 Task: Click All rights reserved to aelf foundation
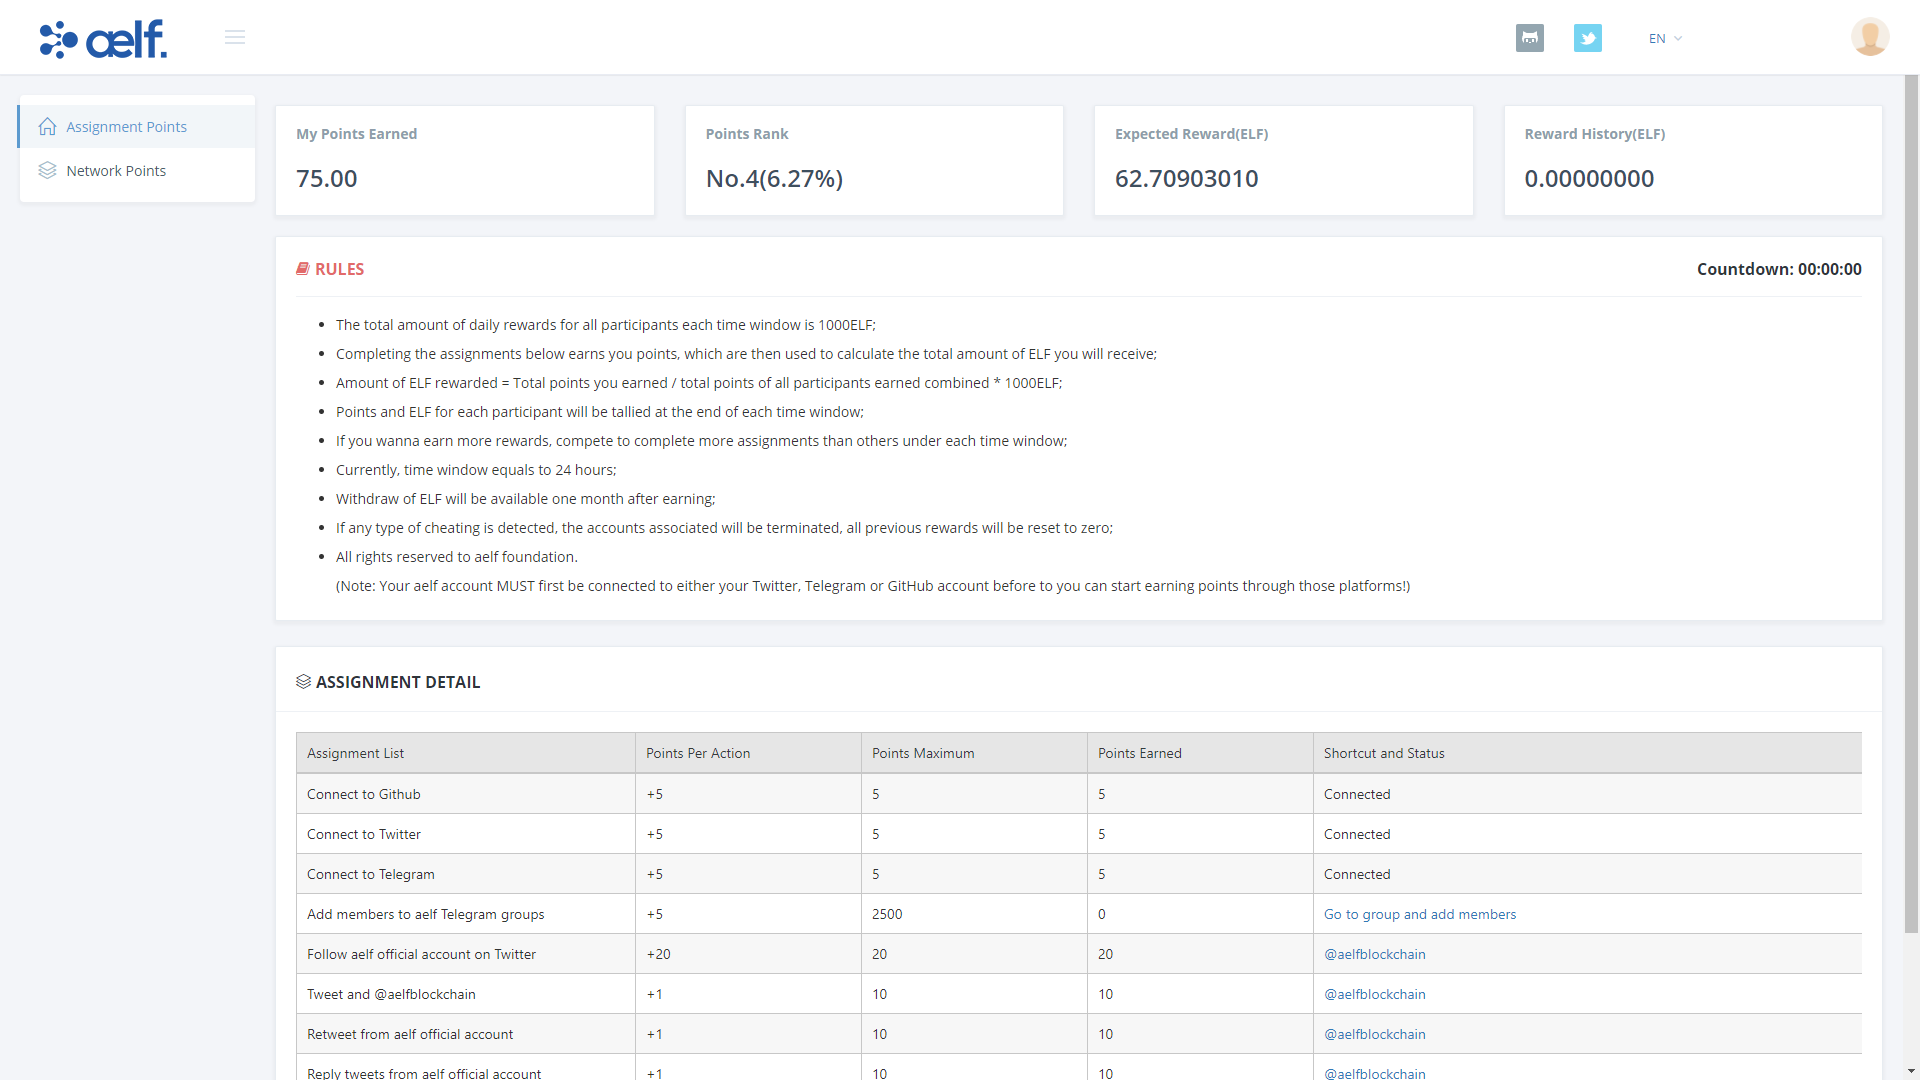click(x=456, y=556)
